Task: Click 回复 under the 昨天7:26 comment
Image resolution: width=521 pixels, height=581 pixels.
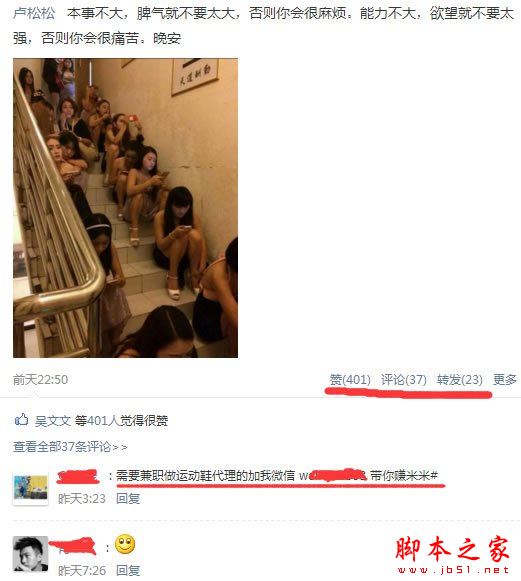Action: point(128,570)
